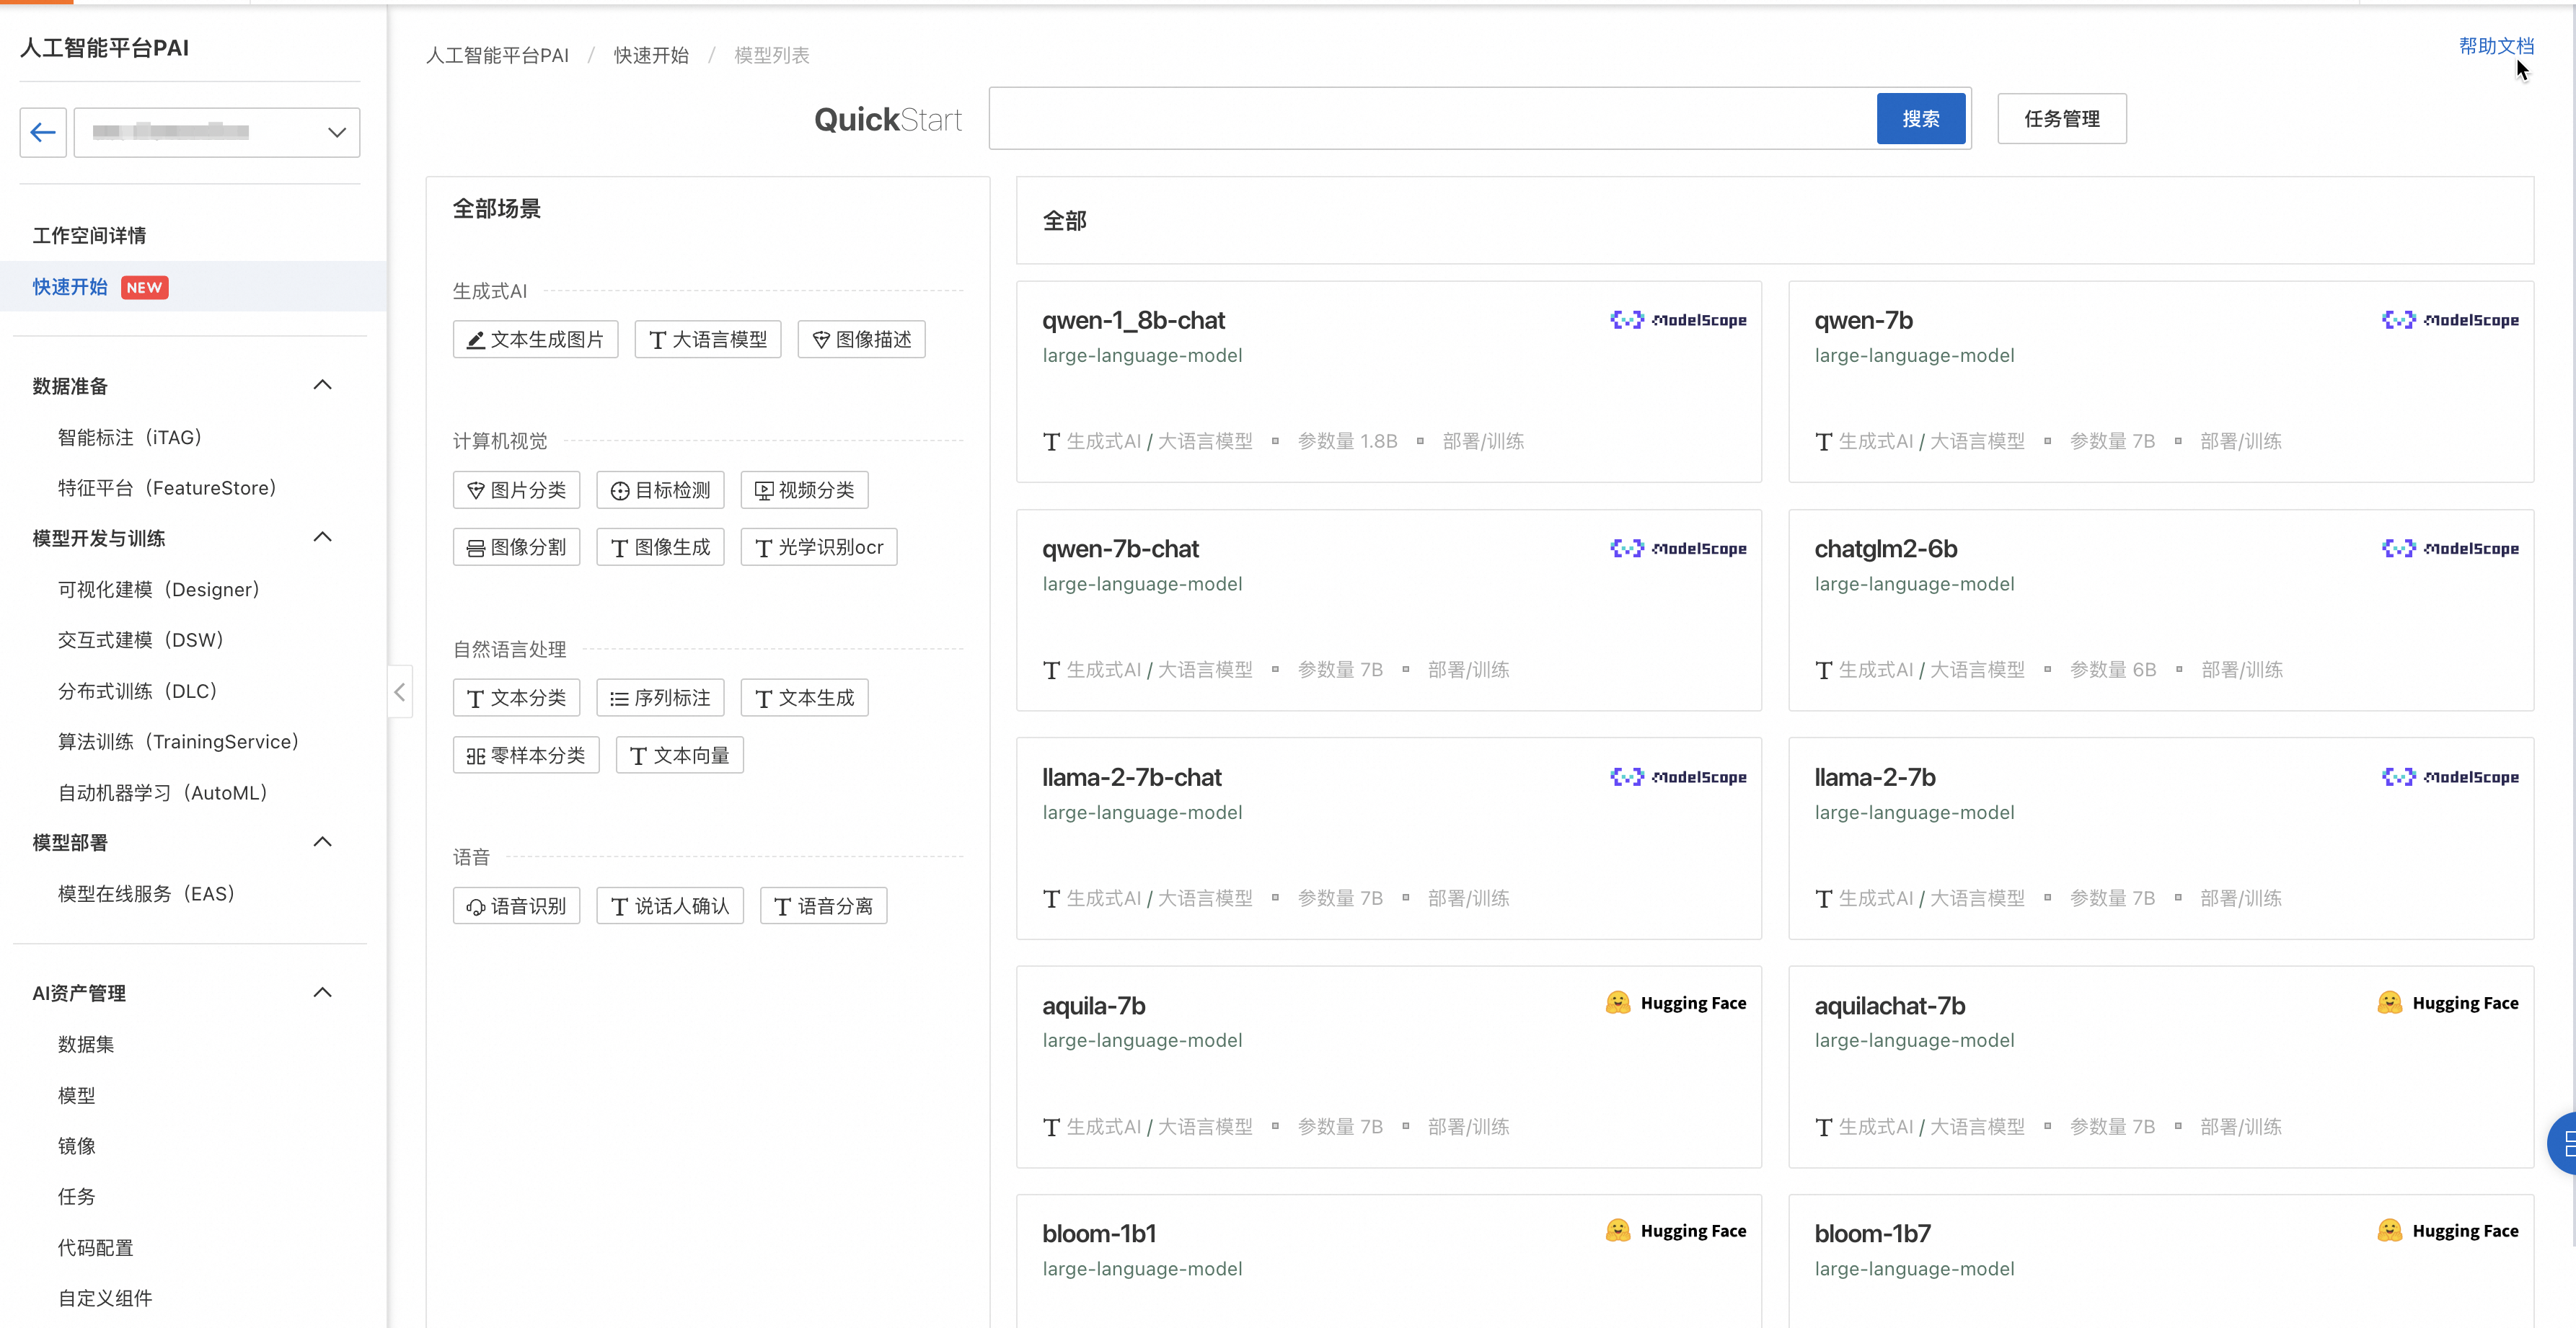The width and height of the screenshot is (2576, 1328).
Task: Filter by 文本生成 scenario
Action: (x=804, y=698)
